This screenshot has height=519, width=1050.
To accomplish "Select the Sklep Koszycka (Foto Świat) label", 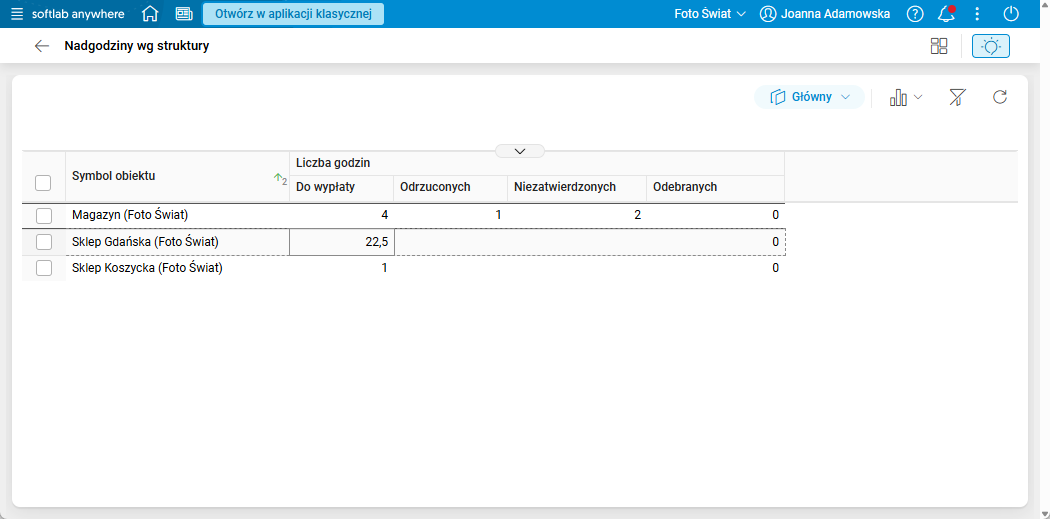I will [147, 268].
